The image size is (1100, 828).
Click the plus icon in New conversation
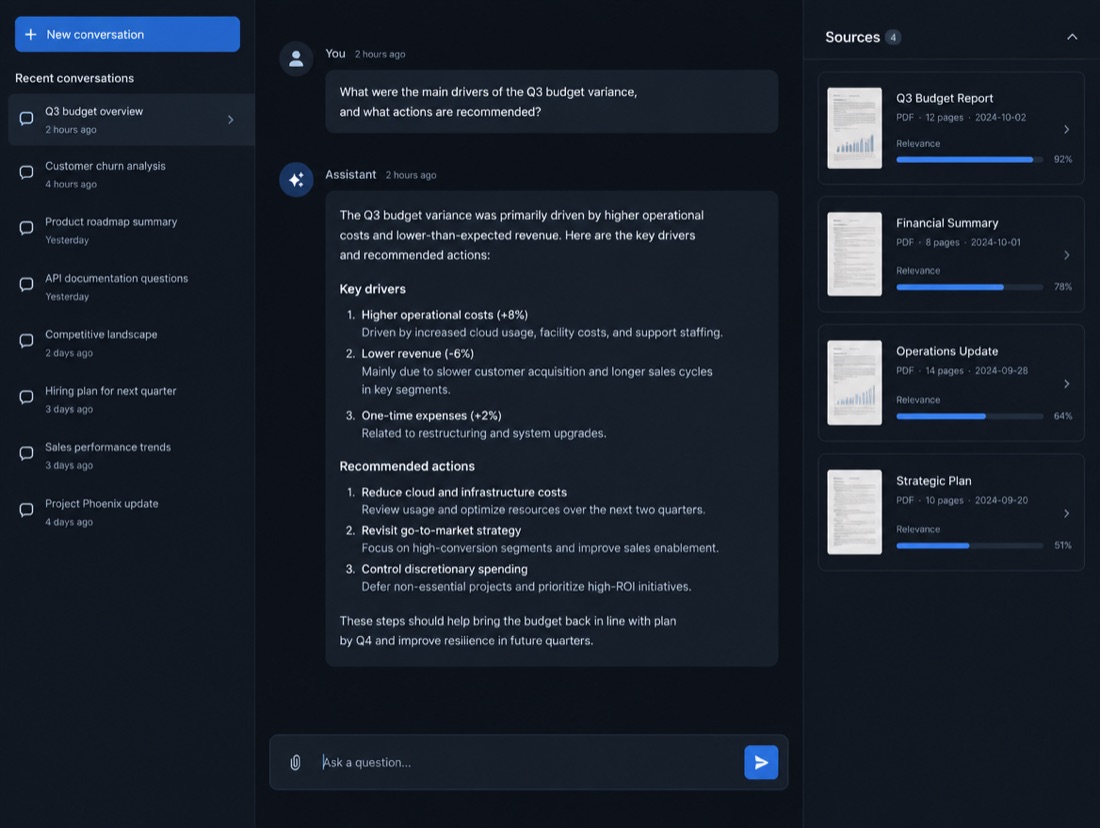pyautogui.click(x=31, y=34)
